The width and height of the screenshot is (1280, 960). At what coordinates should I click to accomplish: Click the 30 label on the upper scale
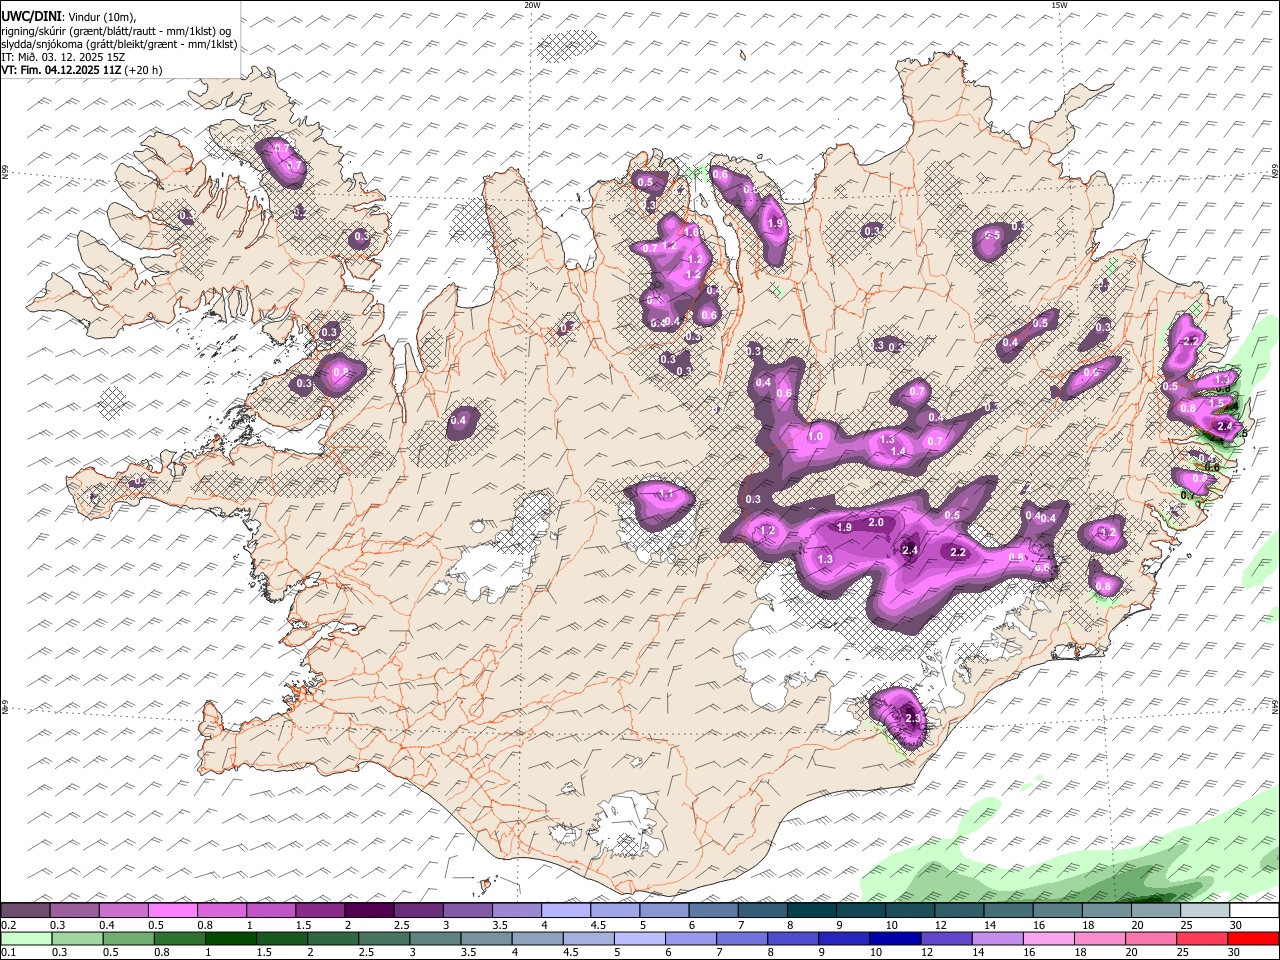[1235, 925]
